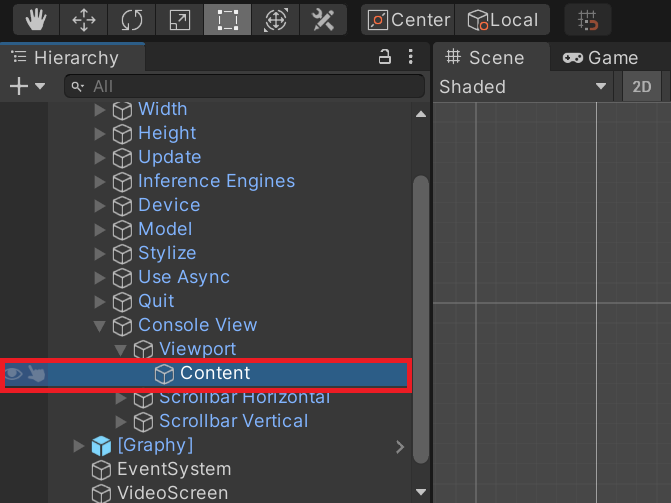Select the Hand tool
Image resolution: width=671 pixels, height=503 pixels.
point(35,19)
